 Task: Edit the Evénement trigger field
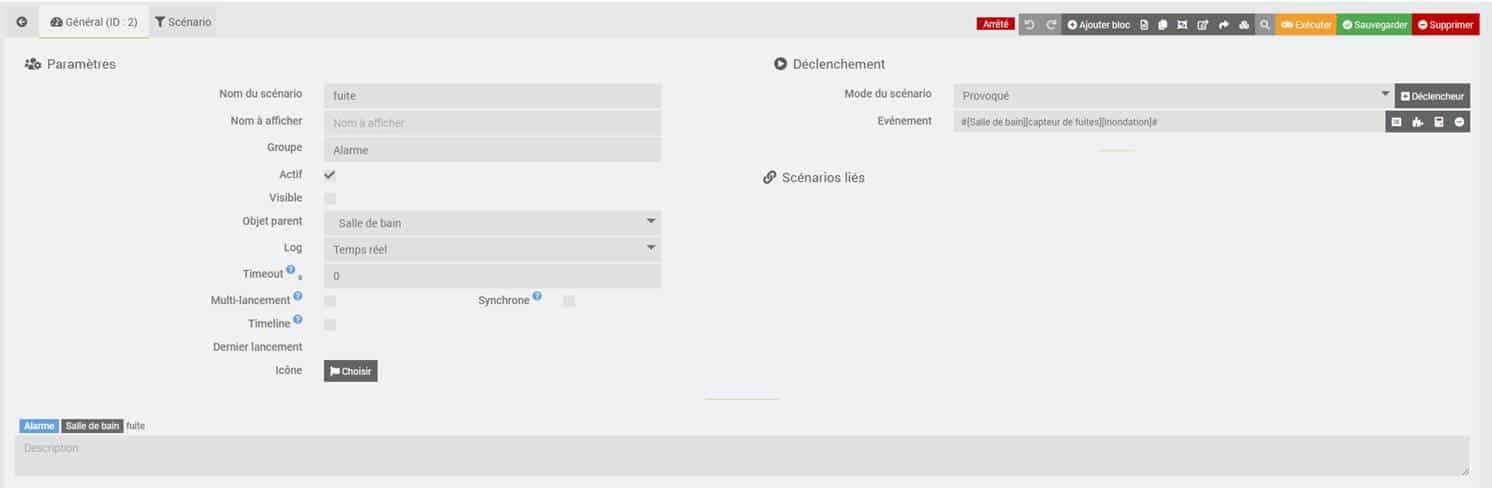pos(1168,122)
